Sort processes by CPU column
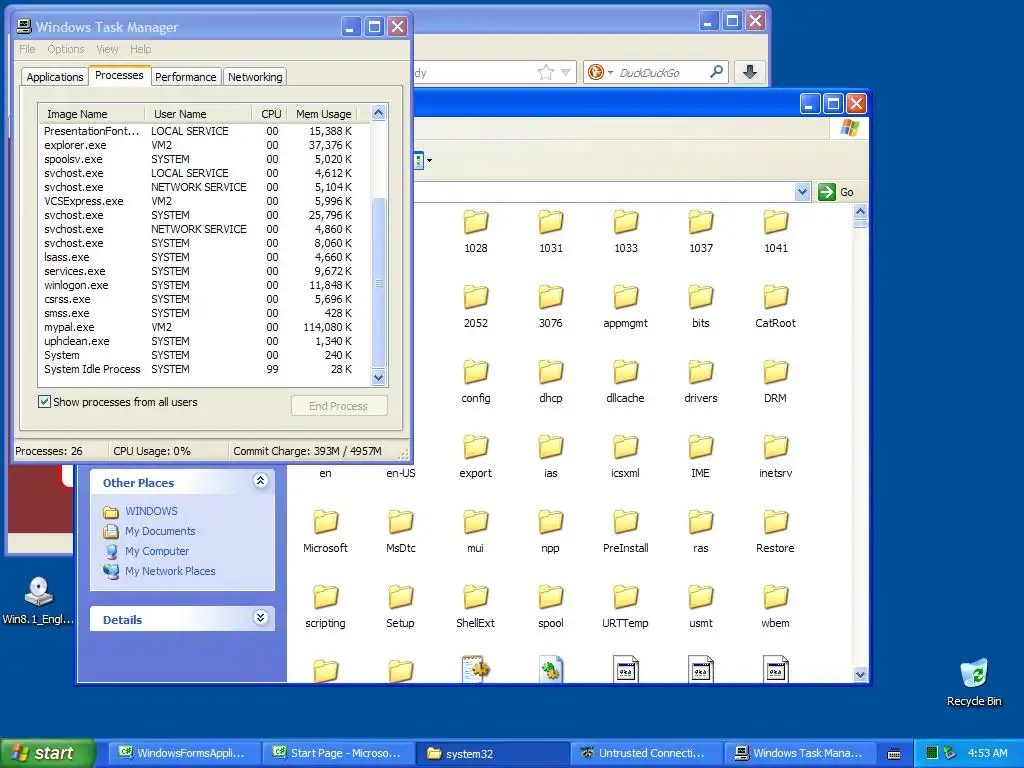This screenshot has width=1024, height=768. pyautogui.click(x=268, y=114)
